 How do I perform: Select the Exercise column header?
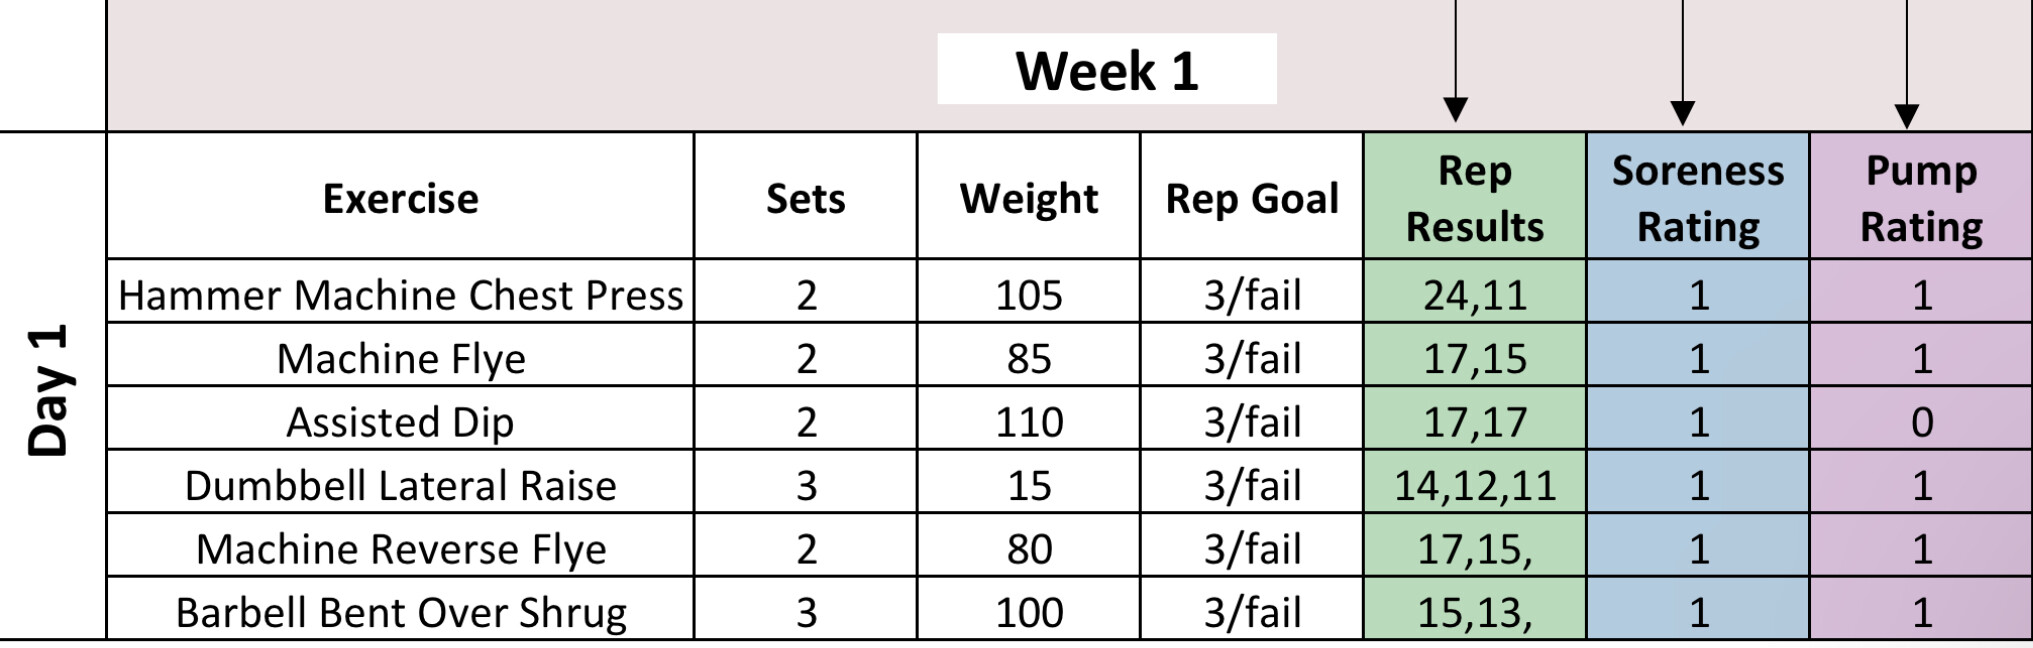pyautogui.click(x=400, y=198)
